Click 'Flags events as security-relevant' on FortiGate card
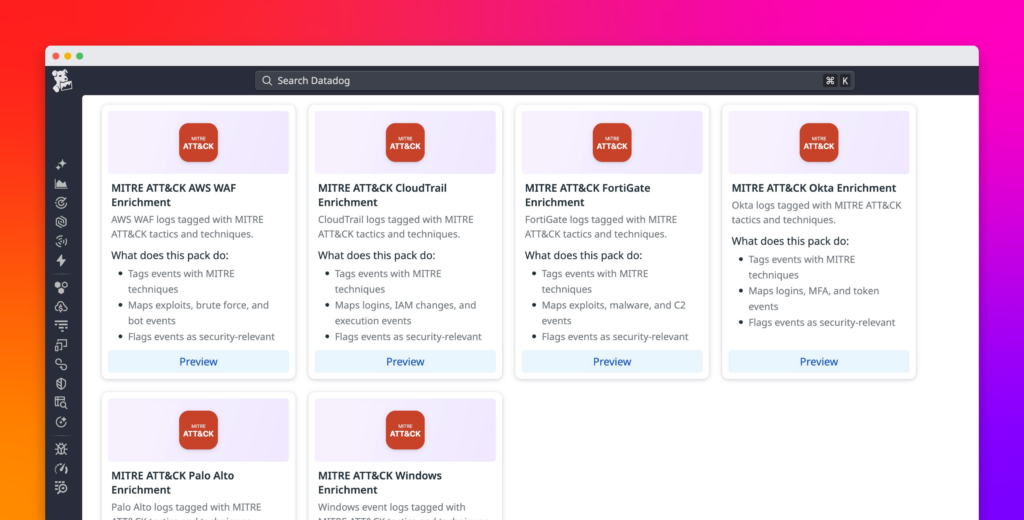Image resolution: width=1024 pixels, height=520 pixels. click(615, 336)
